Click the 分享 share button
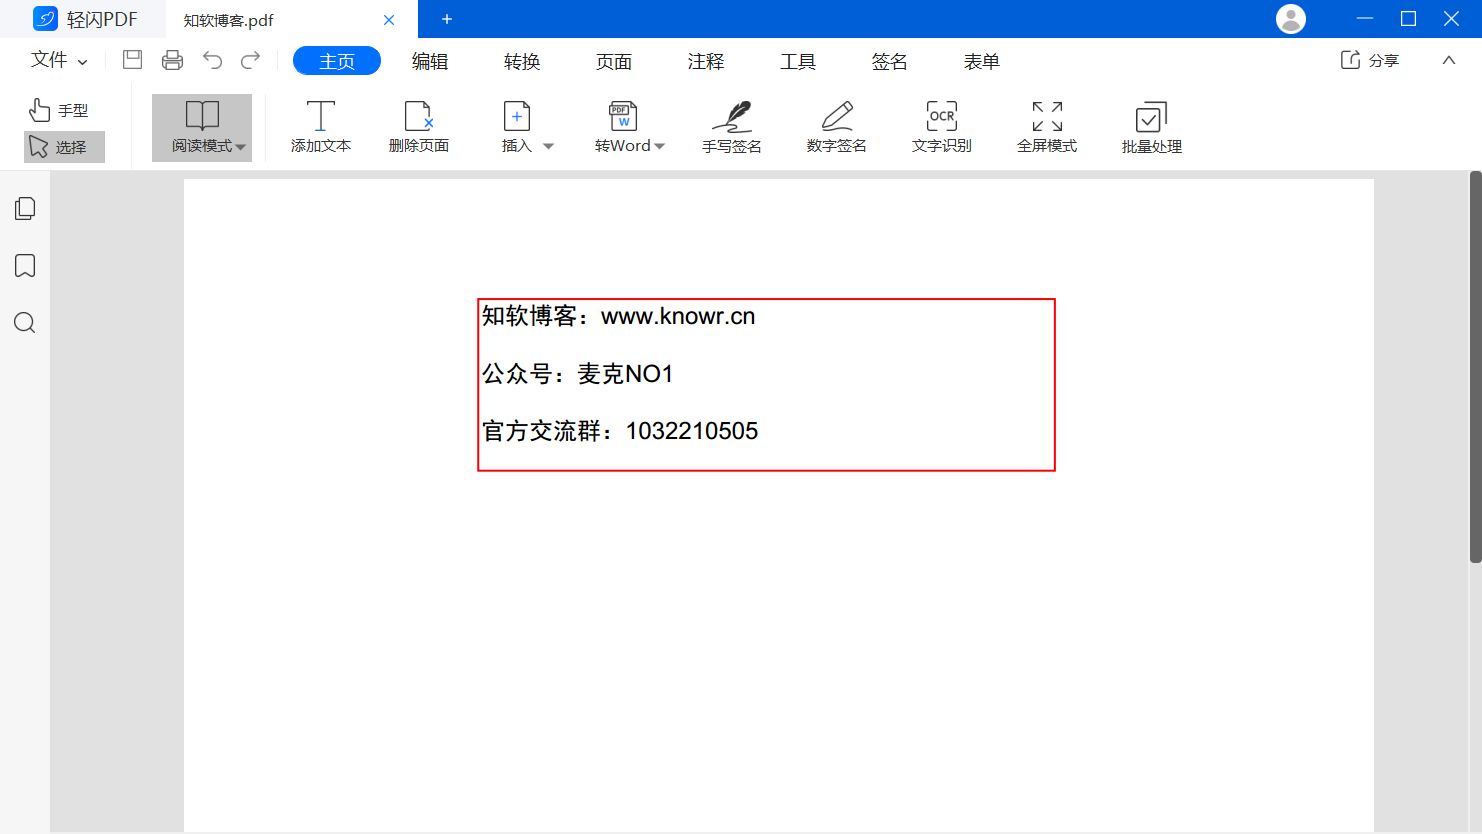Viewport: 1482px width, 834px height. 1369,60
